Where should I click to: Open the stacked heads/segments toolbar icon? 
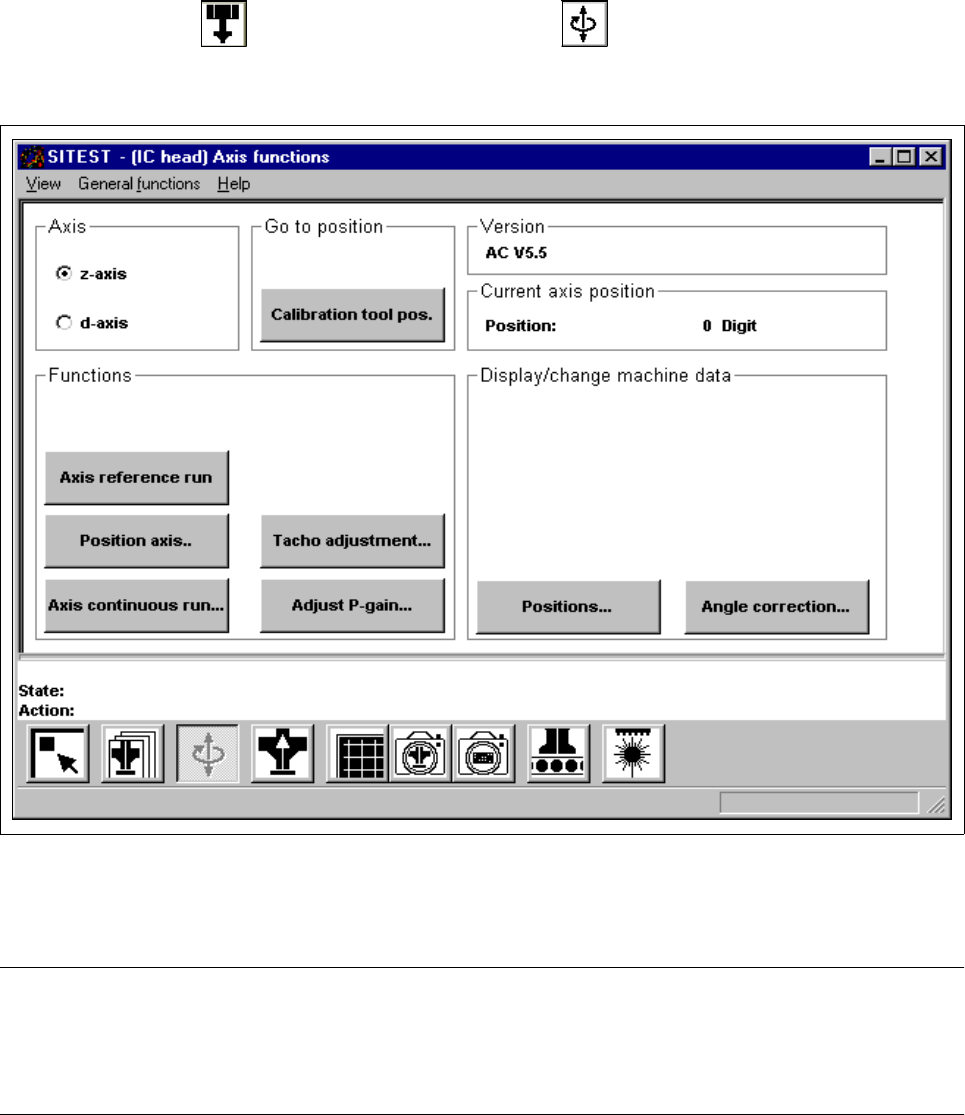(x=133, y=754)
